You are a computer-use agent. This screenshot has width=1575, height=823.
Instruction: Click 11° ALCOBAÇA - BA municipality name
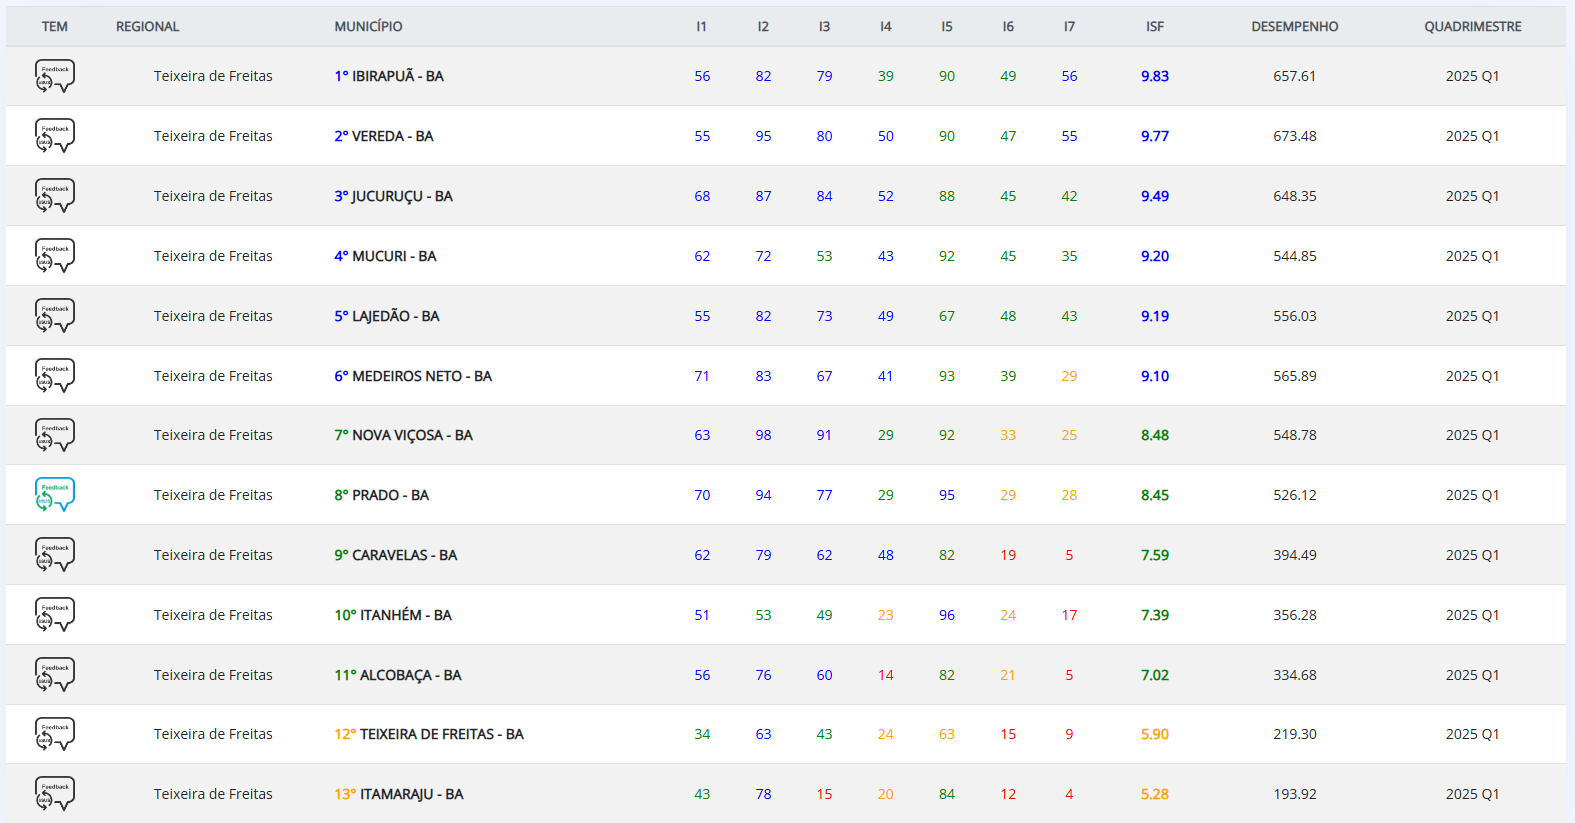tap(397, 675)
